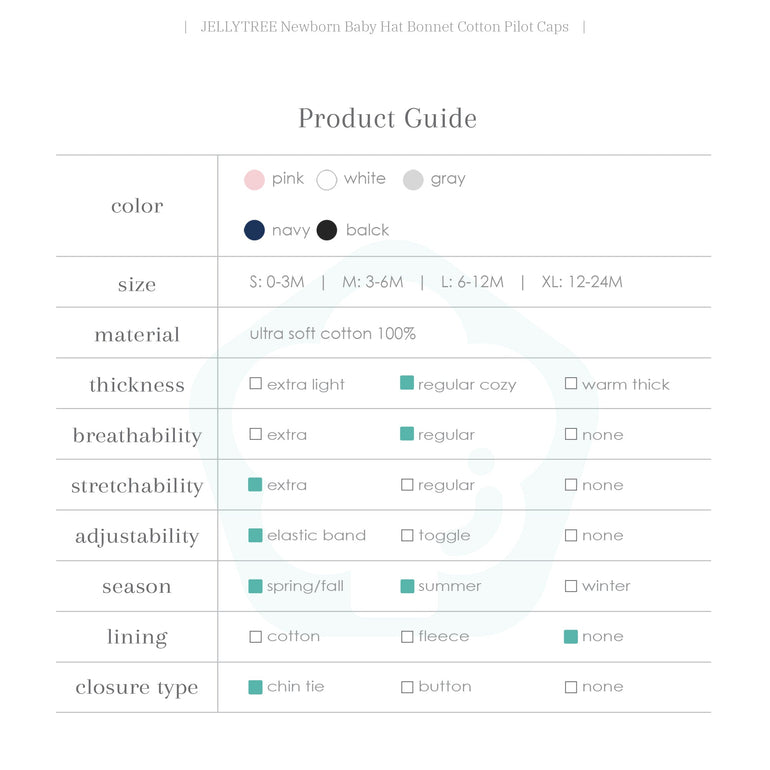Uncheck the spring/fall season box

(x=256, y=586)
